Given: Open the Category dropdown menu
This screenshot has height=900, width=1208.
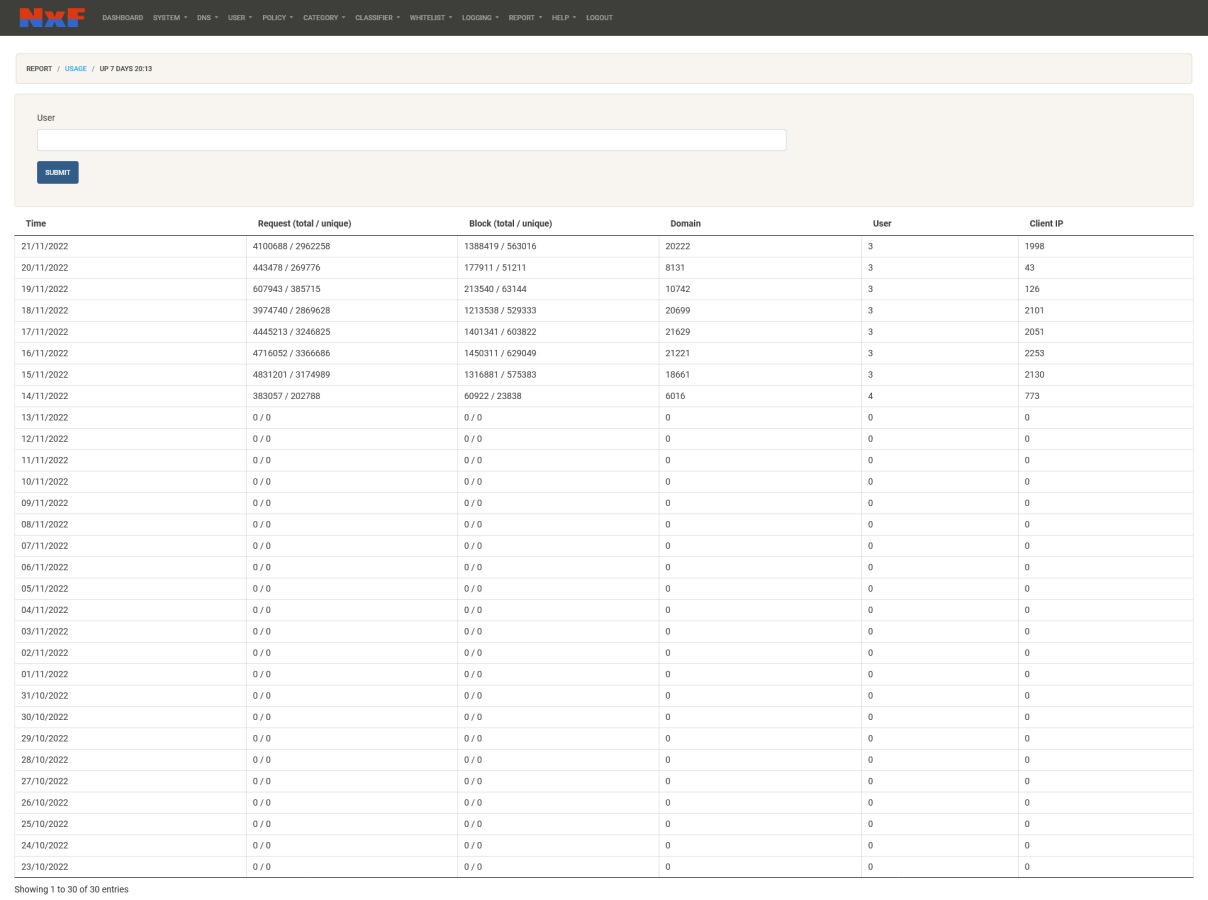Looking at the screenshot, I should (324, 18).
